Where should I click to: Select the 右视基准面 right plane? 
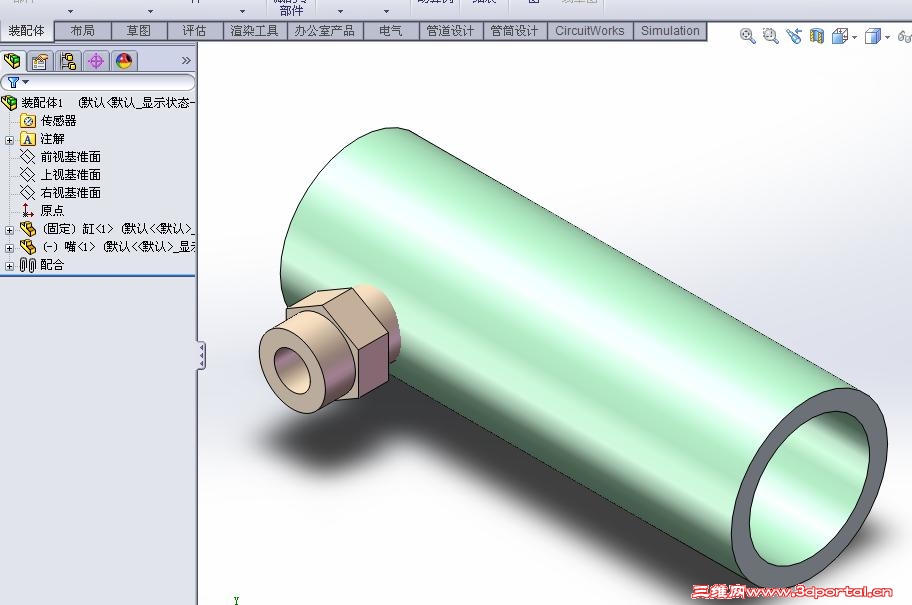[x=70, y=193]
